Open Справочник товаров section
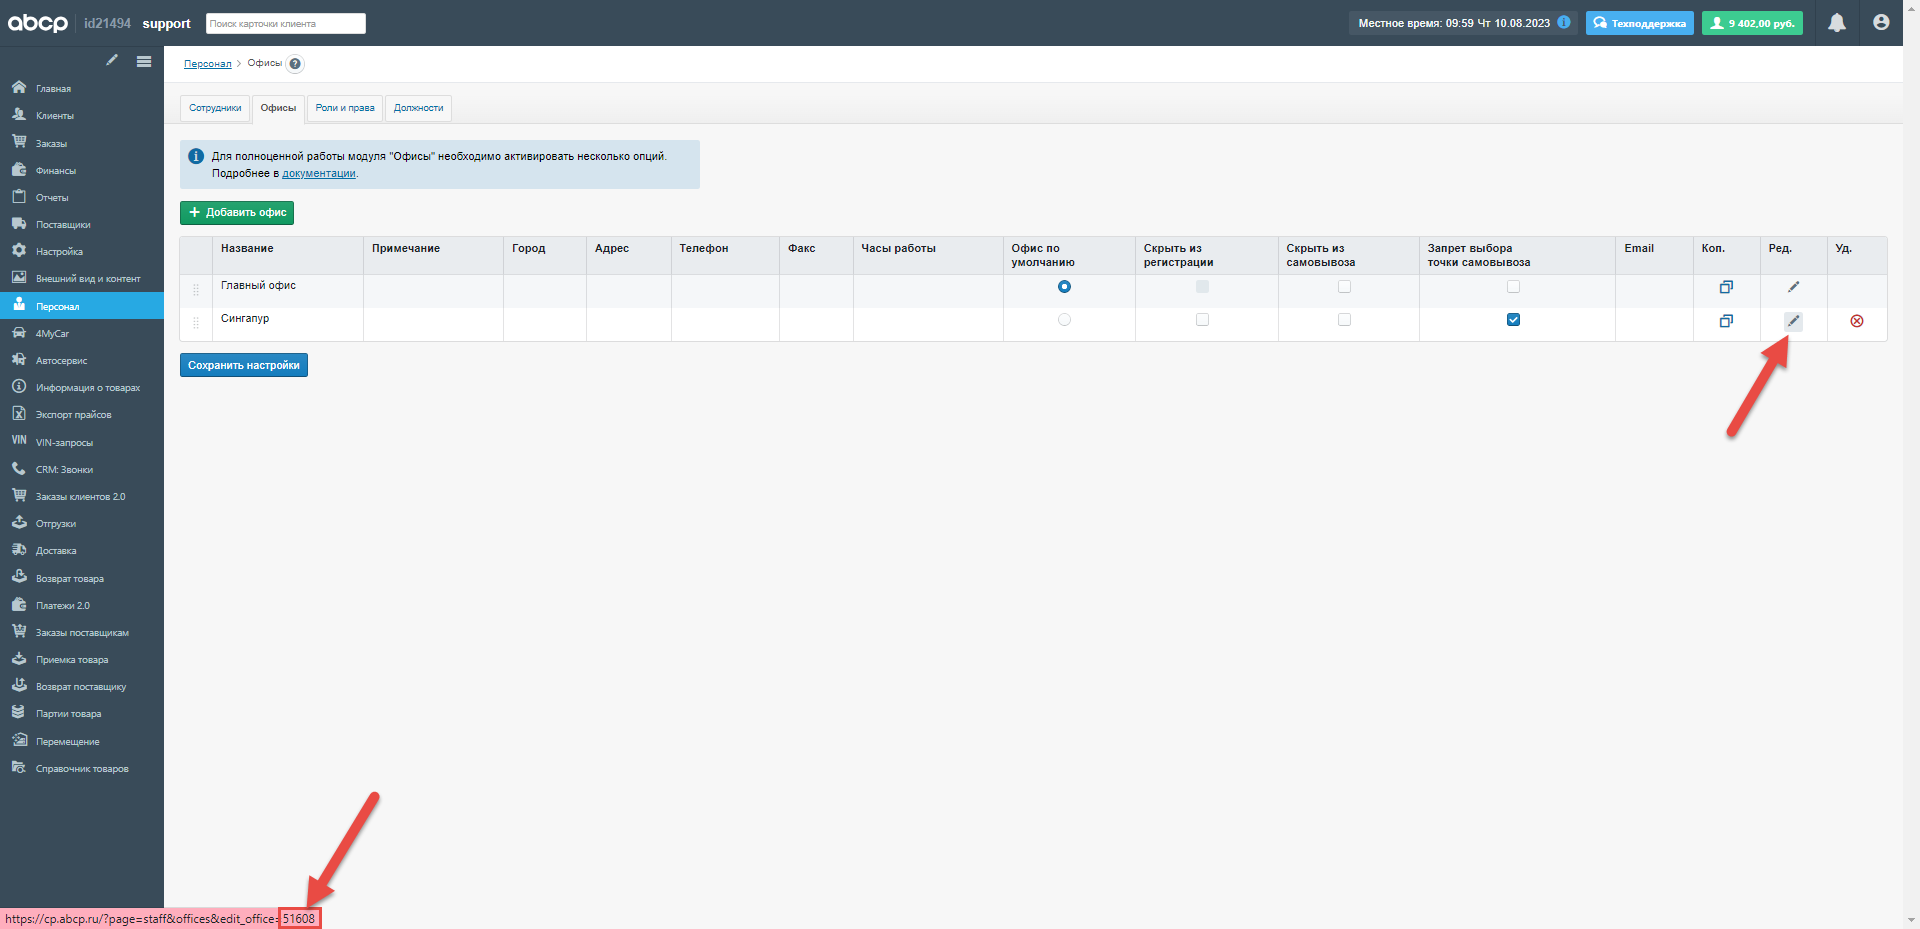Viewport: 1920px width, 929px height. tap(82, 769)
